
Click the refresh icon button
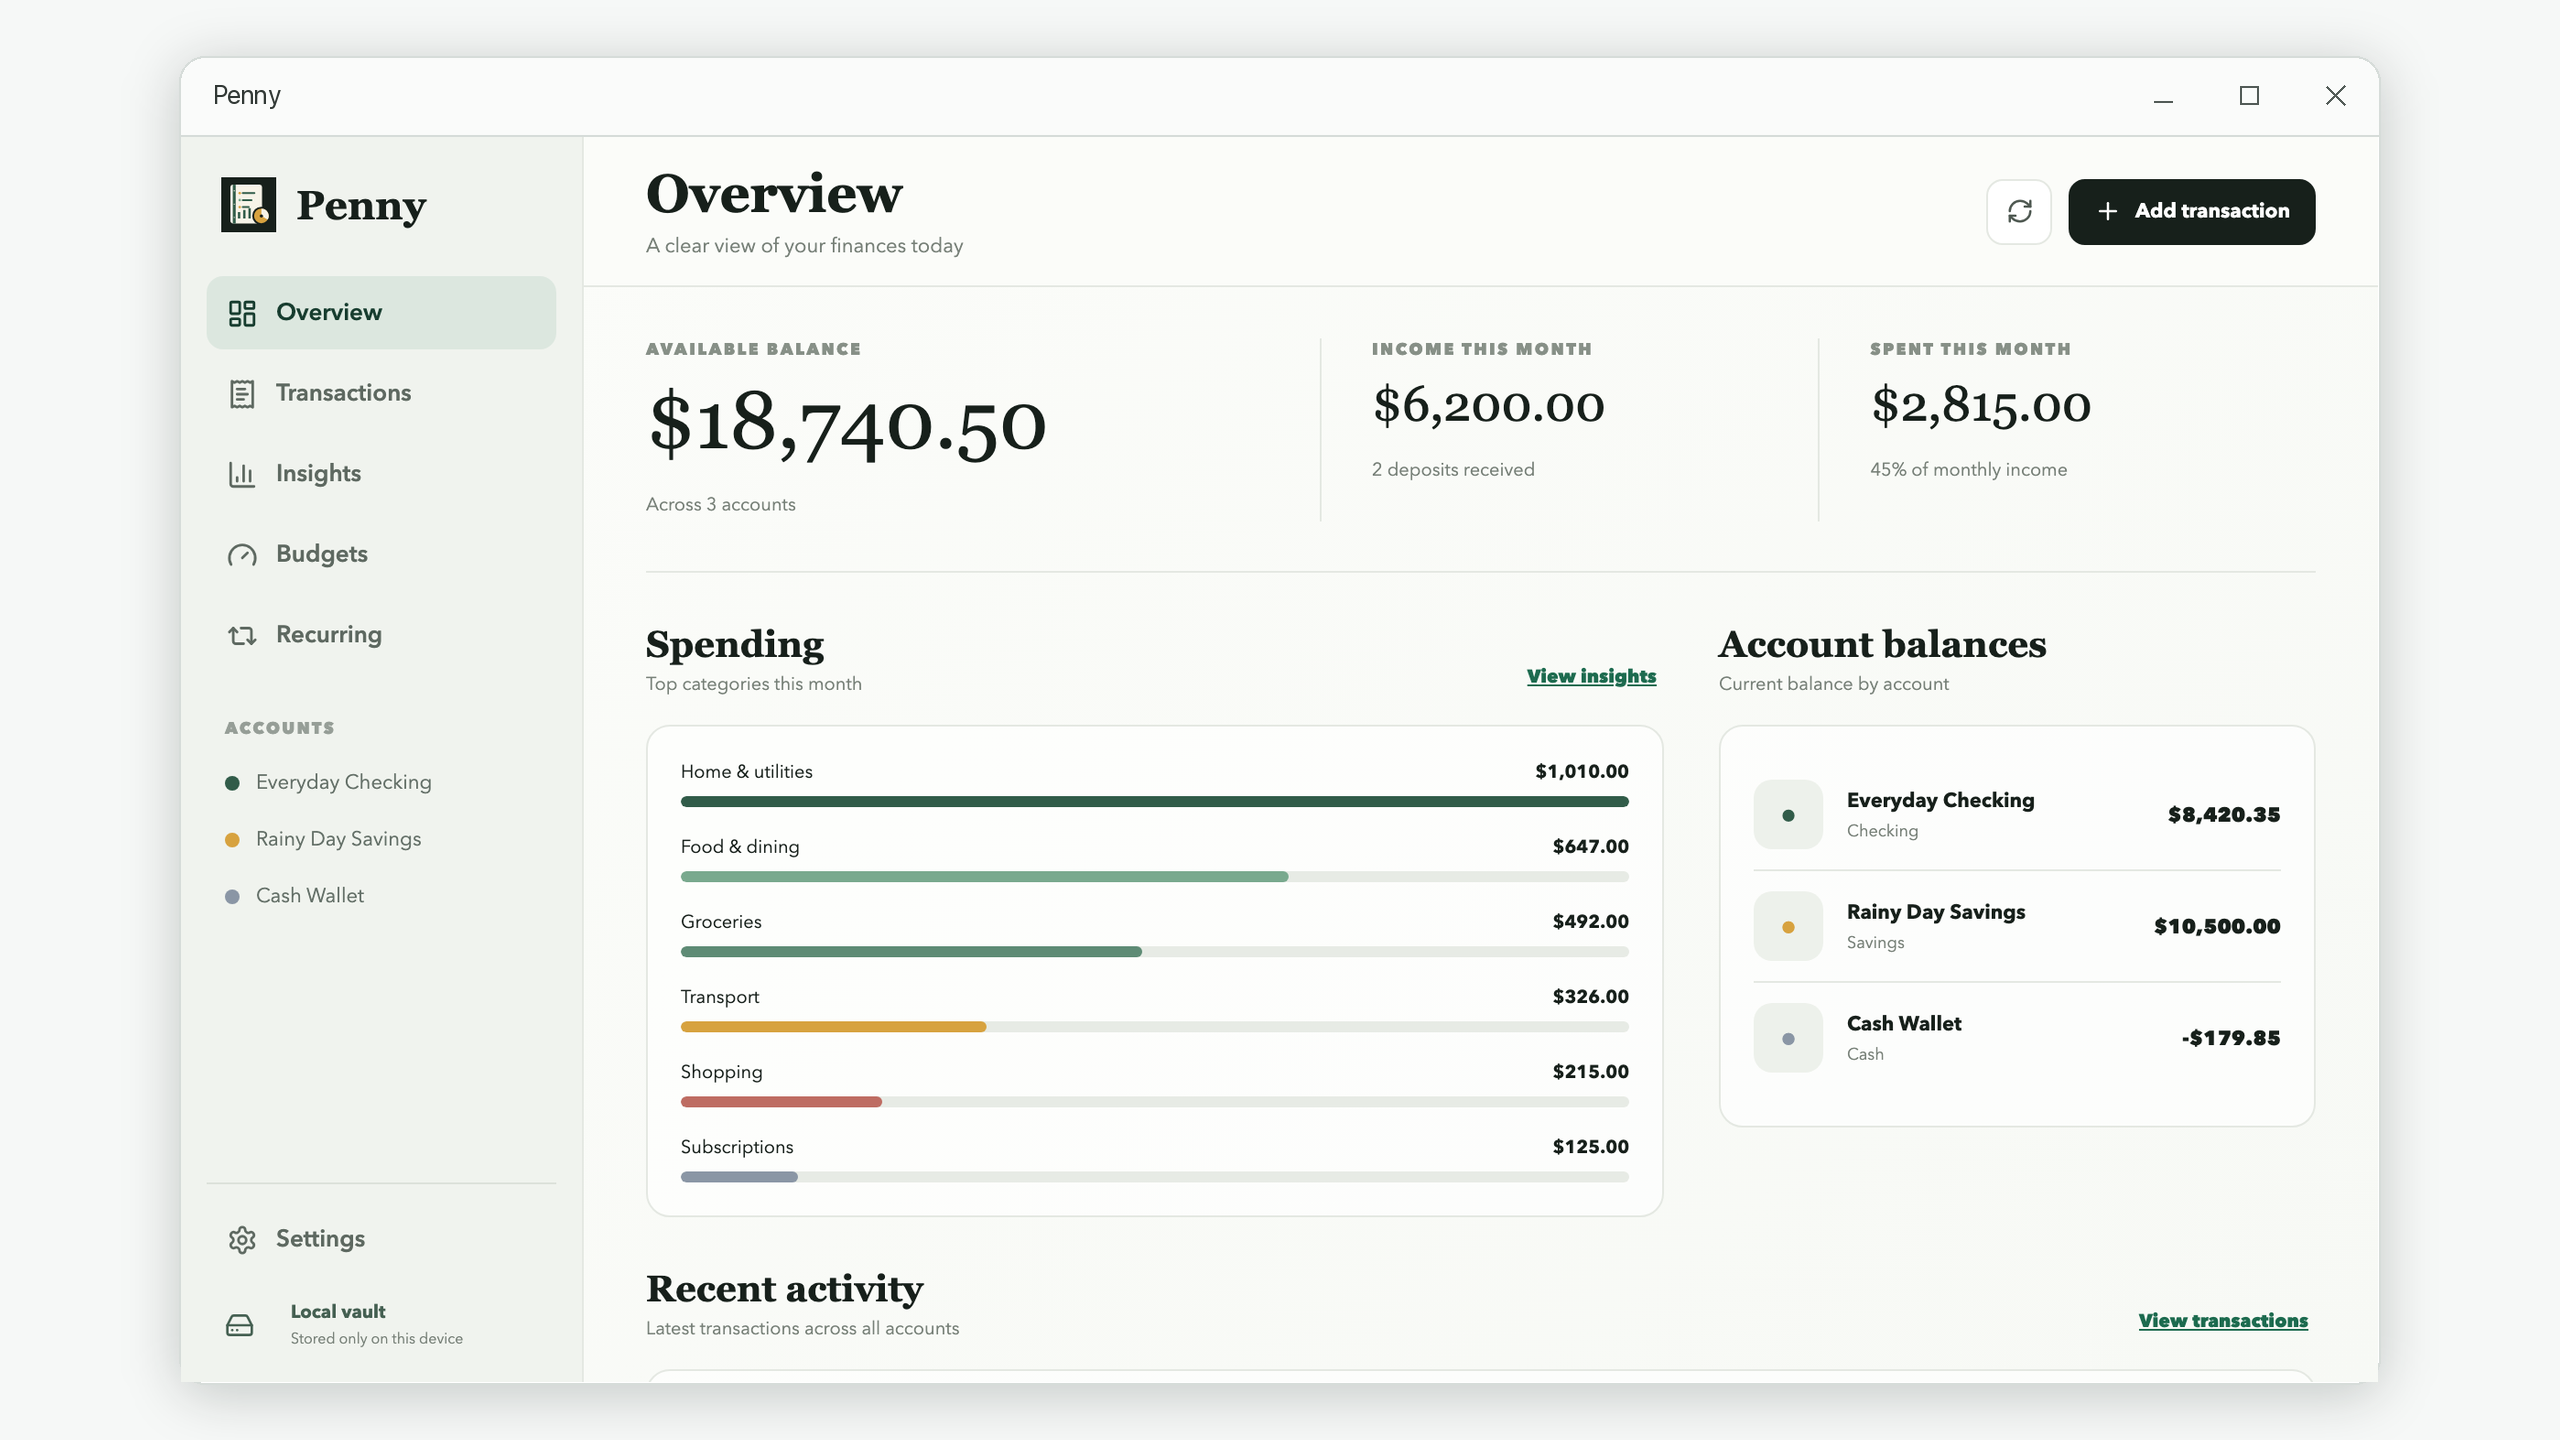pos(2019,211)
